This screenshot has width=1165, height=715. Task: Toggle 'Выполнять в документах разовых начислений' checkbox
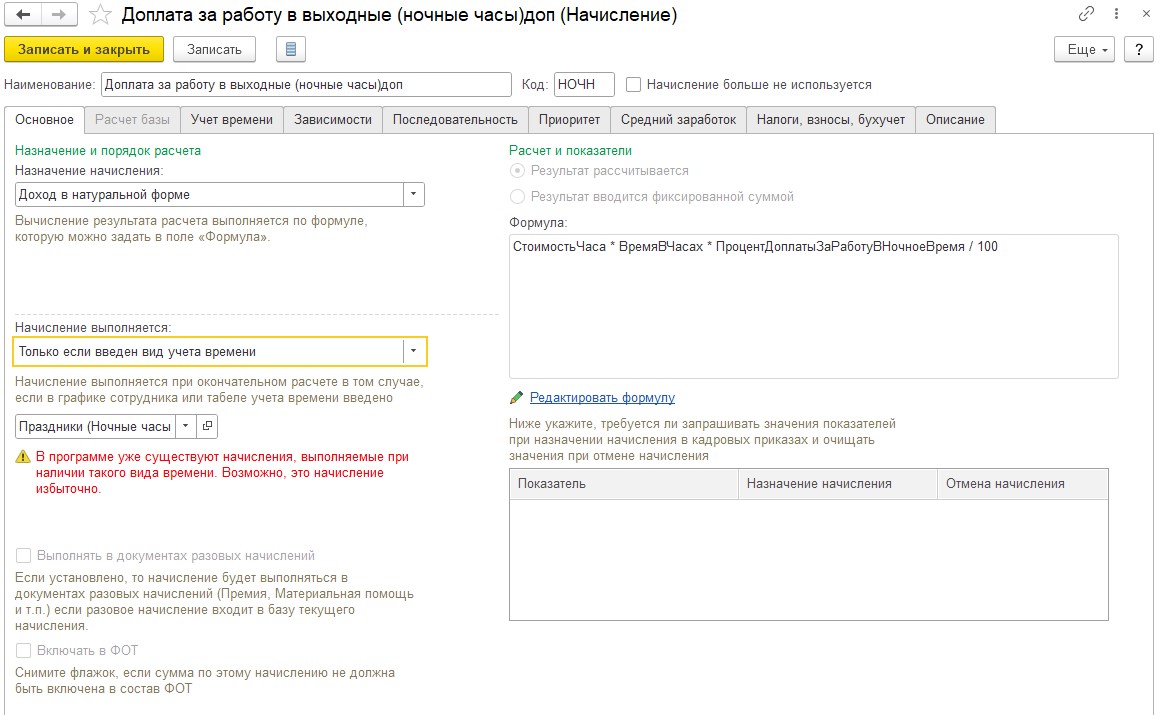pos(24,555)
